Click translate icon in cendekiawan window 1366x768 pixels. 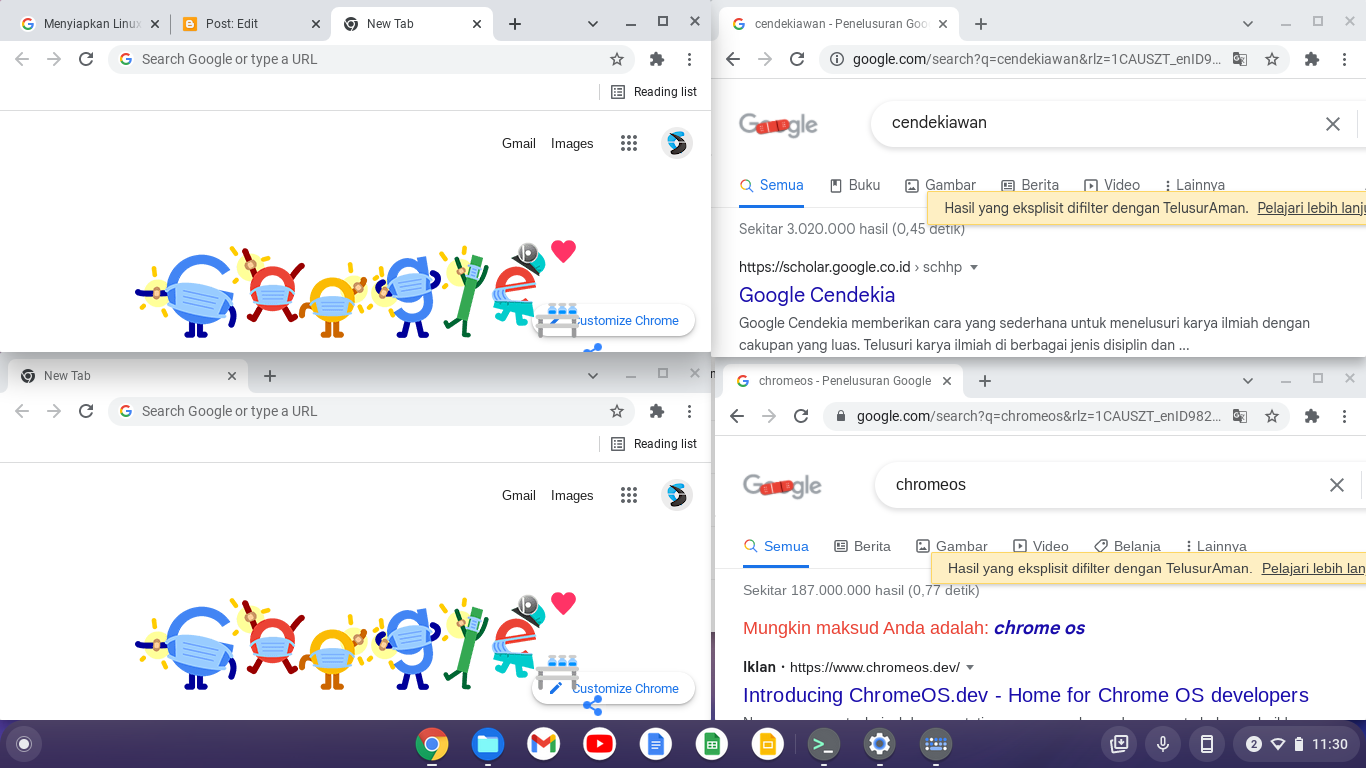(1240, 59)
